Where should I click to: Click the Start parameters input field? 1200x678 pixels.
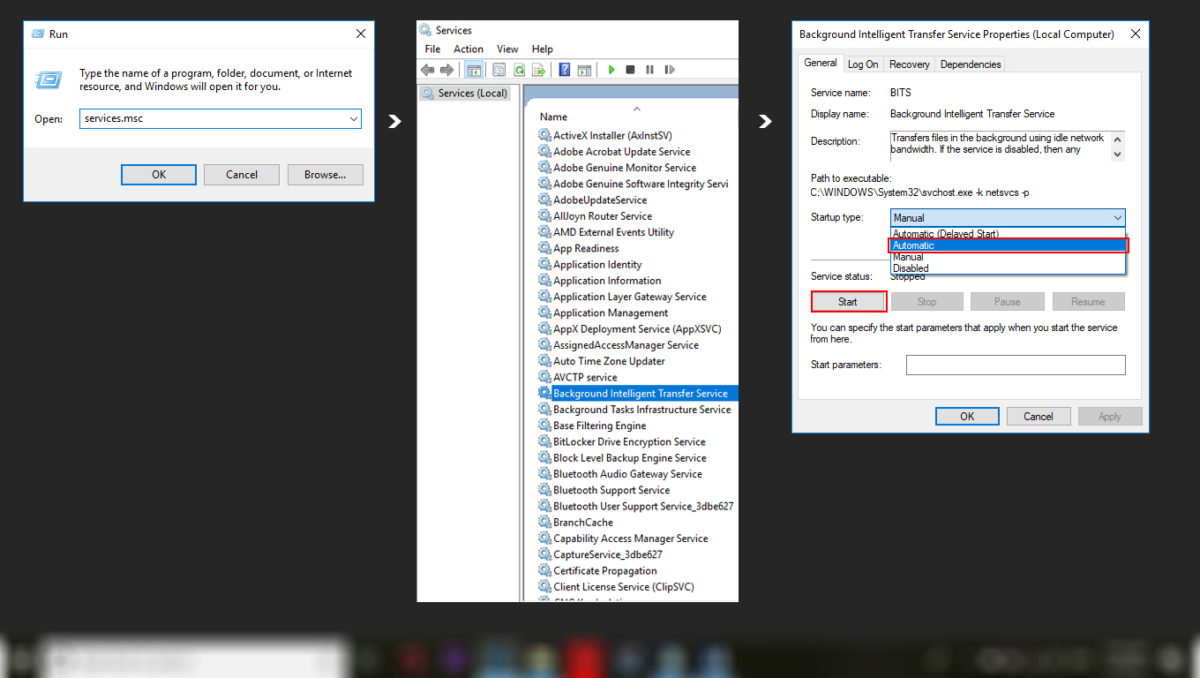(1015, 364)
